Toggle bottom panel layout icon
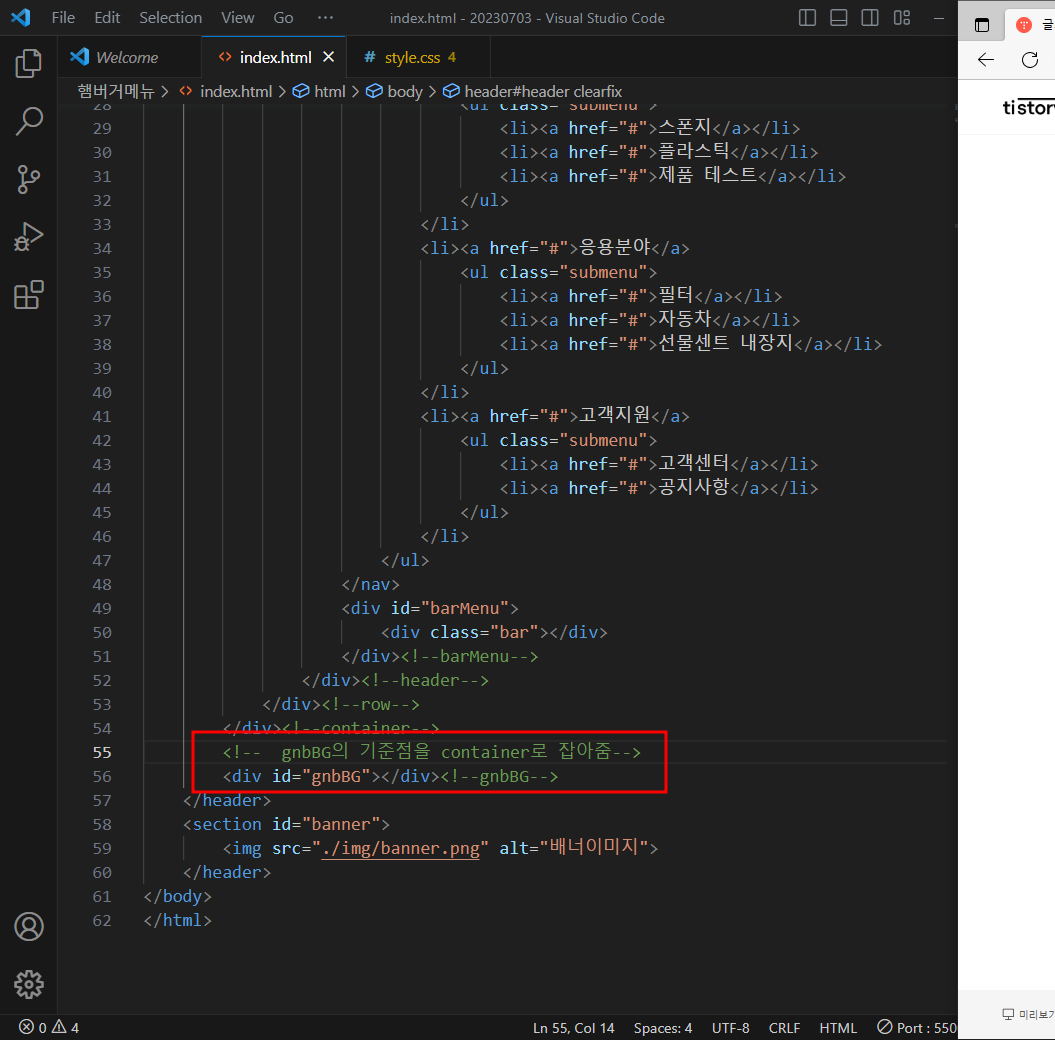 [838, 17]
